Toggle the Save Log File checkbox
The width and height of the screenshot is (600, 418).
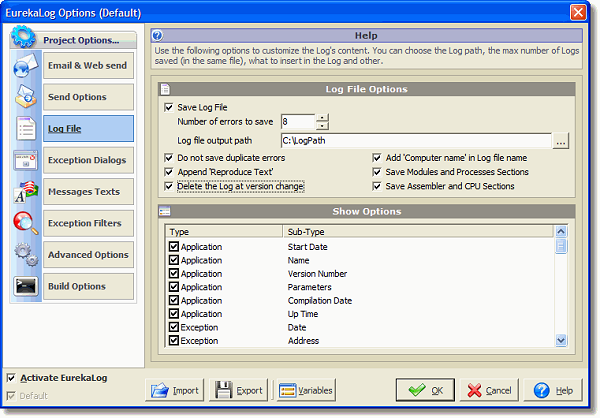[x=169, y=107]
